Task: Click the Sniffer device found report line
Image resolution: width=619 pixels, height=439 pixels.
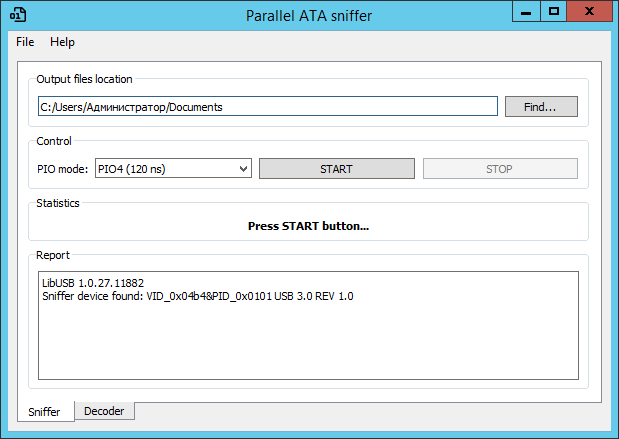Action: (198, 296)
